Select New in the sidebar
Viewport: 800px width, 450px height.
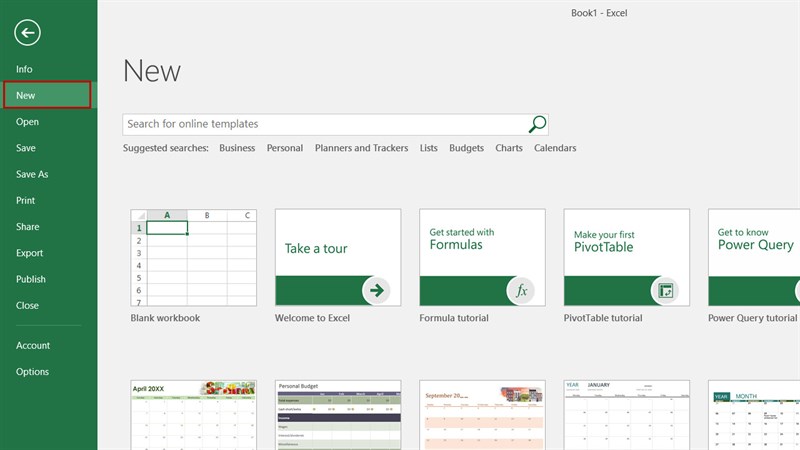click(47, 95)
